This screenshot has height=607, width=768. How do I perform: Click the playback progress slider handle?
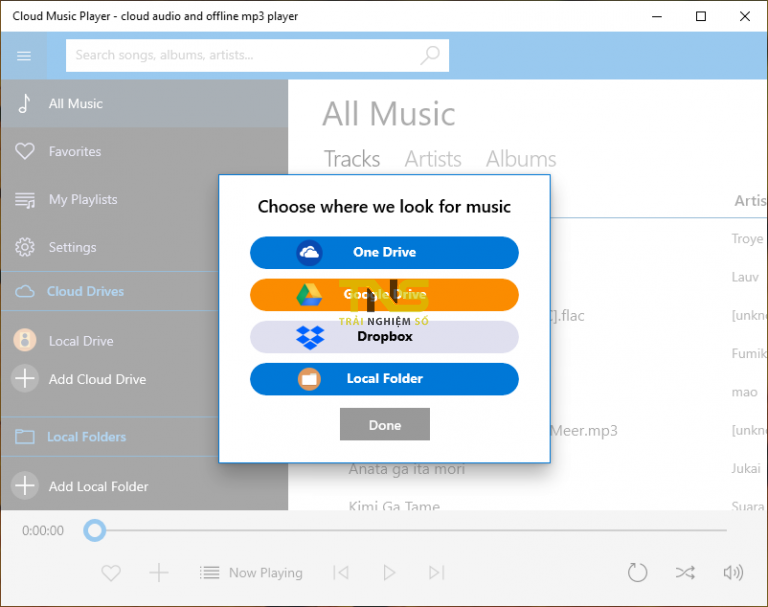pos(95,530)
